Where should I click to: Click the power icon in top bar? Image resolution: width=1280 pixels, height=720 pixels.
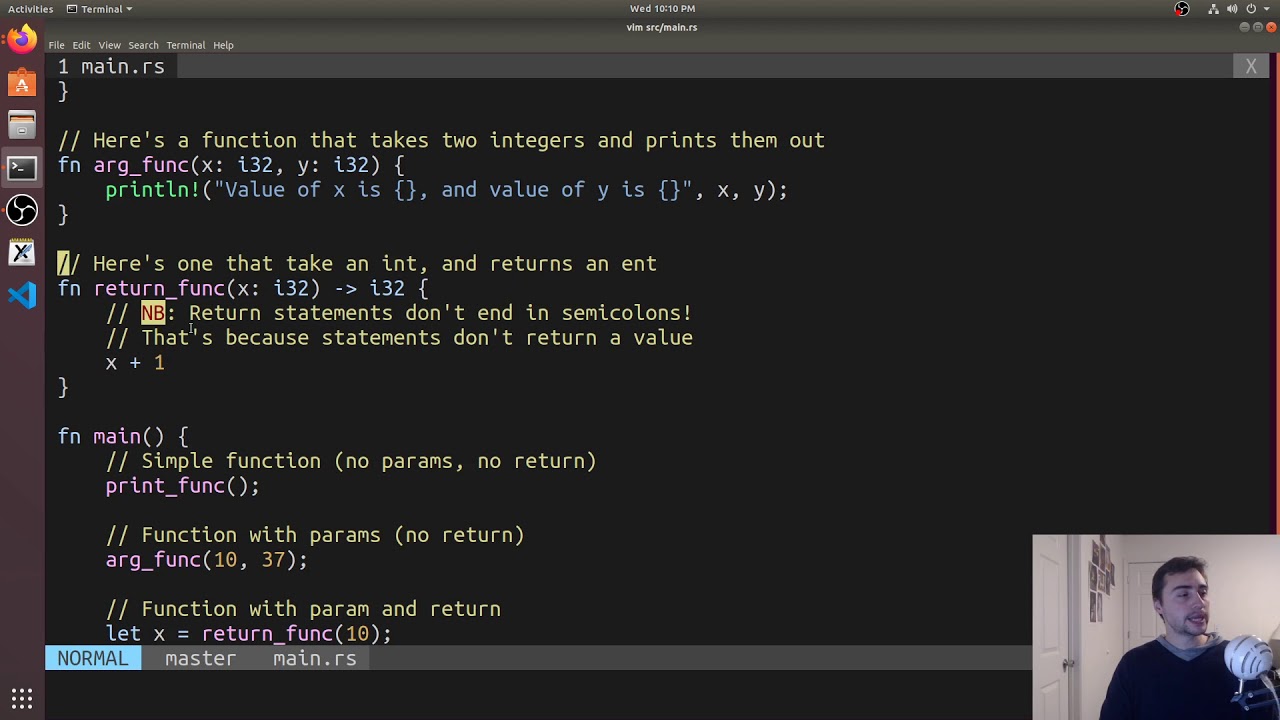coord(1251,9)
